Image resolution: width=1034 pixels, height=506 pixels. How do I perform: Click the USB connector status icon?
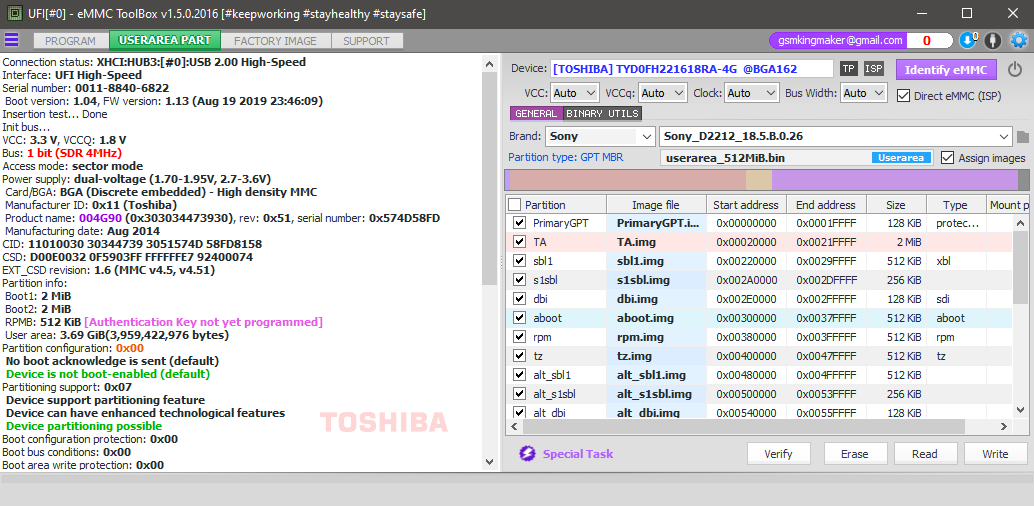(x=992, y=41)
